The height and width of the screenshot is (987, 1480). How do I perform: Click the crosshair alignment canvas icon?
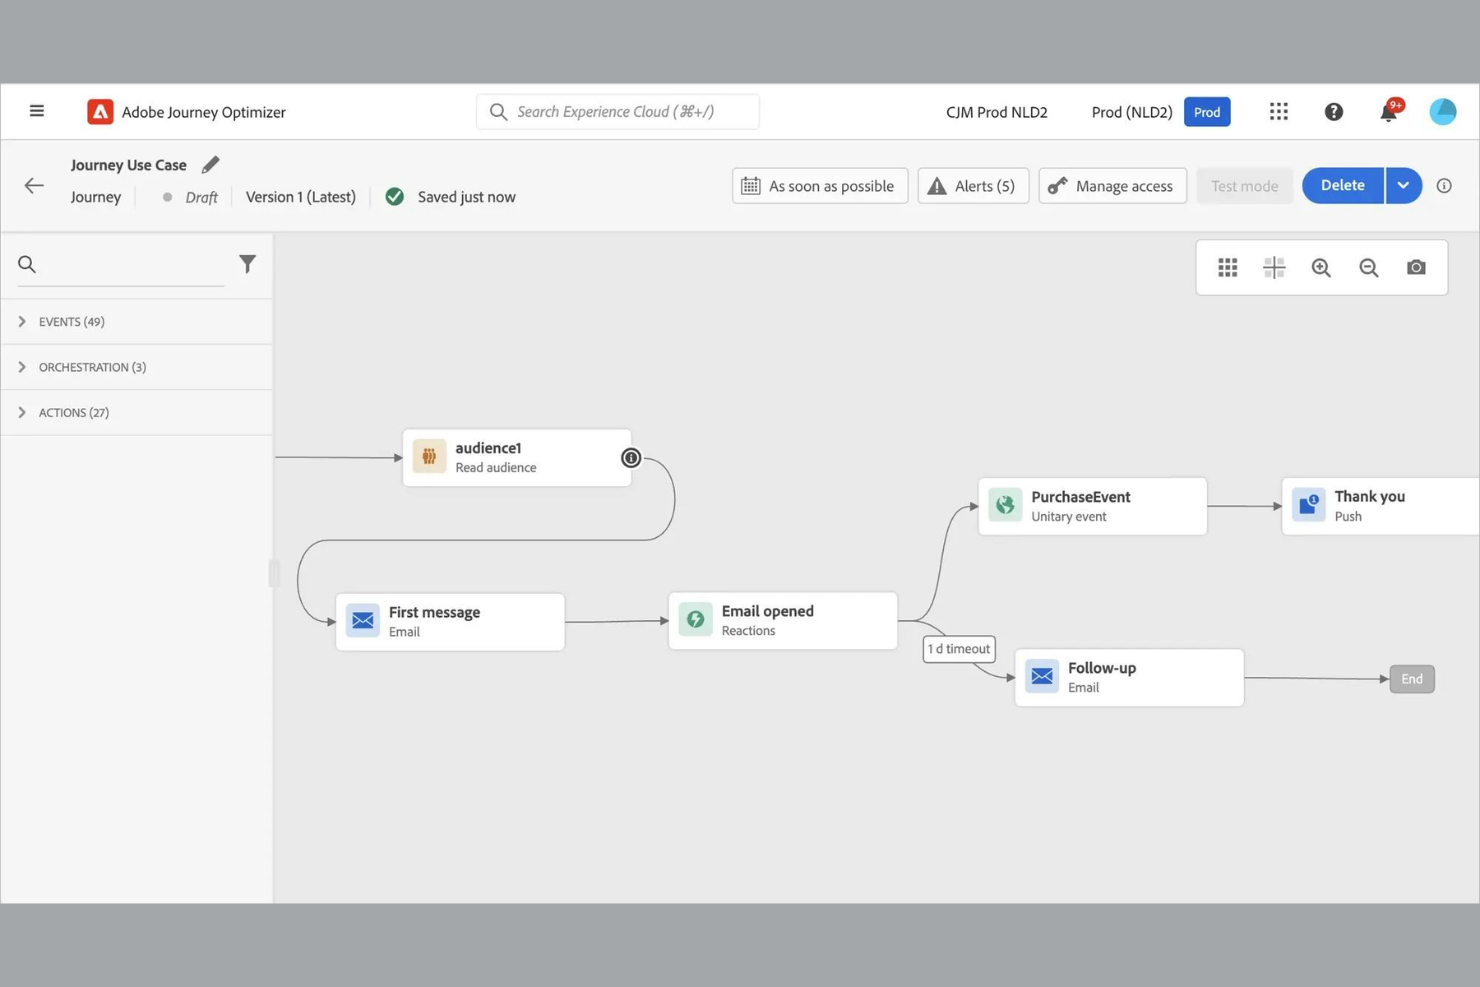point(1274,267)
